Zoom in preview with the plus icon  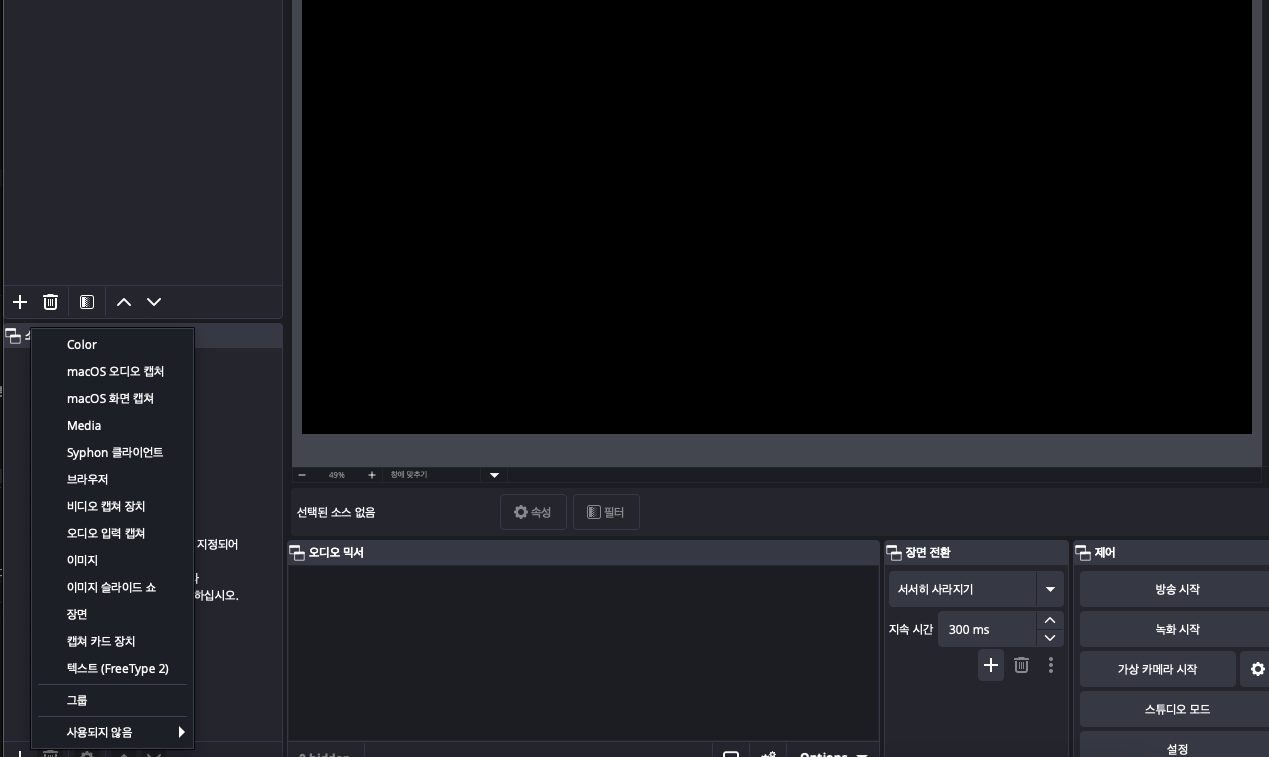(372, 475)
